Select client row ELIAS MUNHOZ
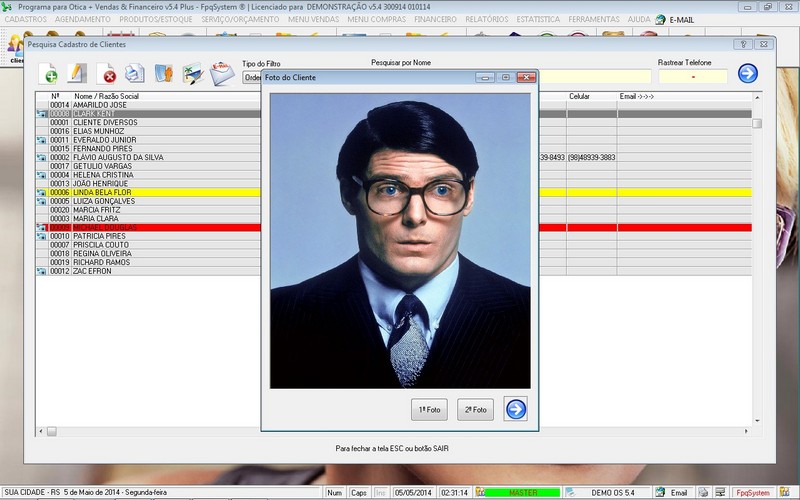Screen dimensions: 800x500 (148, 131)
